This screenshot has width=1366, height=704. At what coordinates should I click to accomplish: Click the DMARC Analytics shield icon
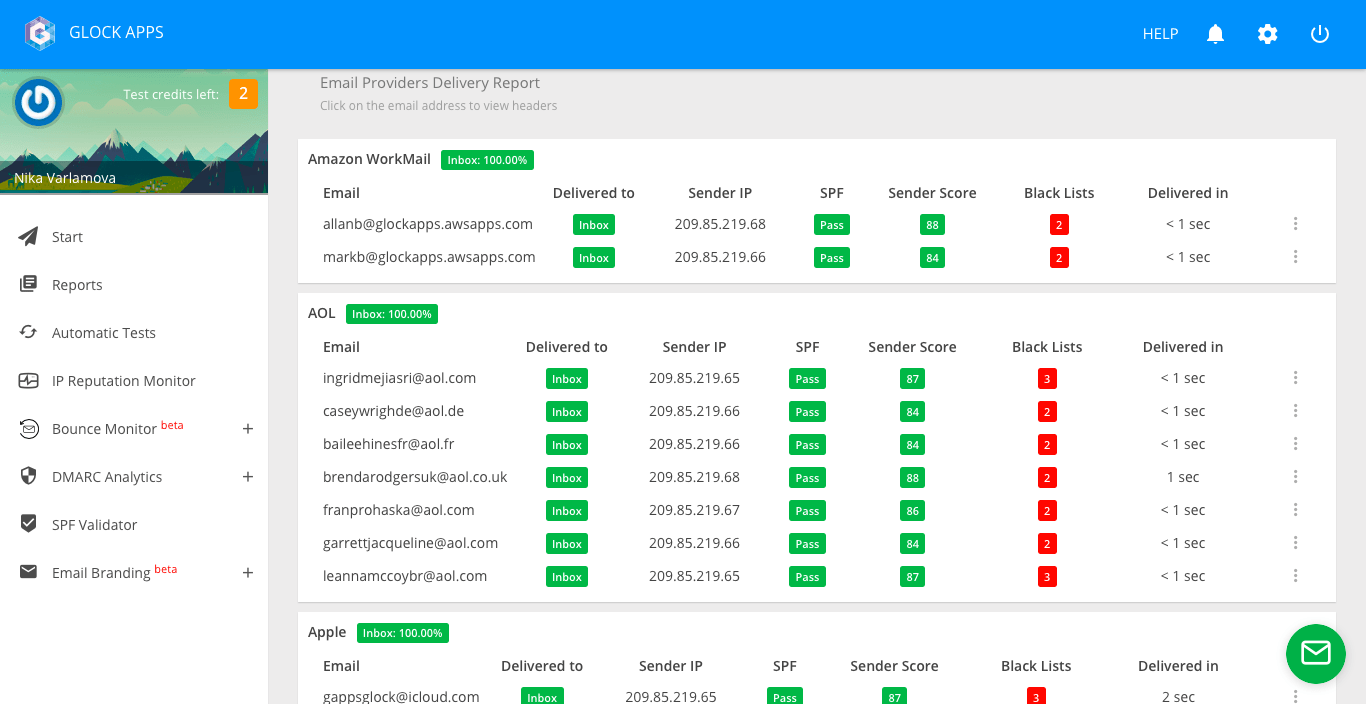tap(28, 476)
